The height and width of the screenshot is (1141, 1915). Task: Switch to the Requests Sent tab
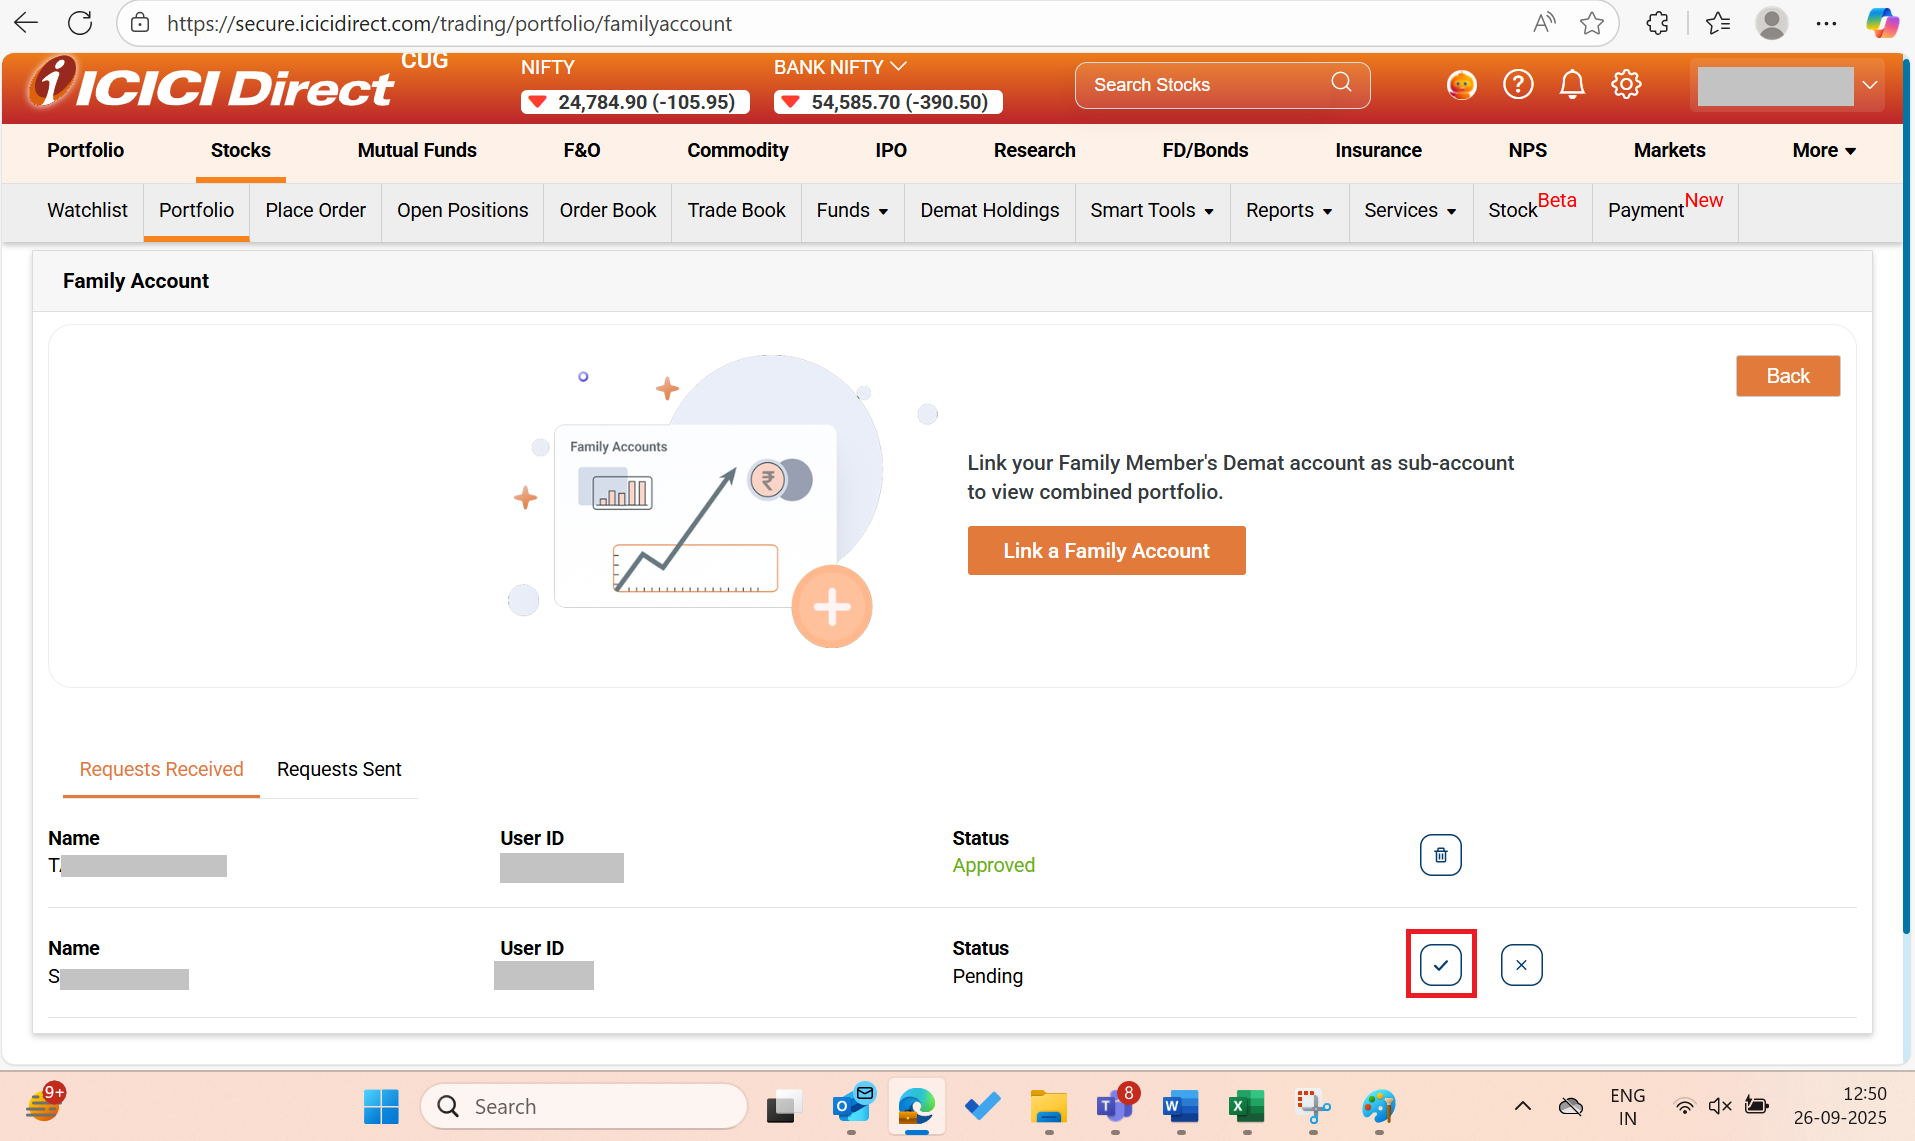pos(338,769)
